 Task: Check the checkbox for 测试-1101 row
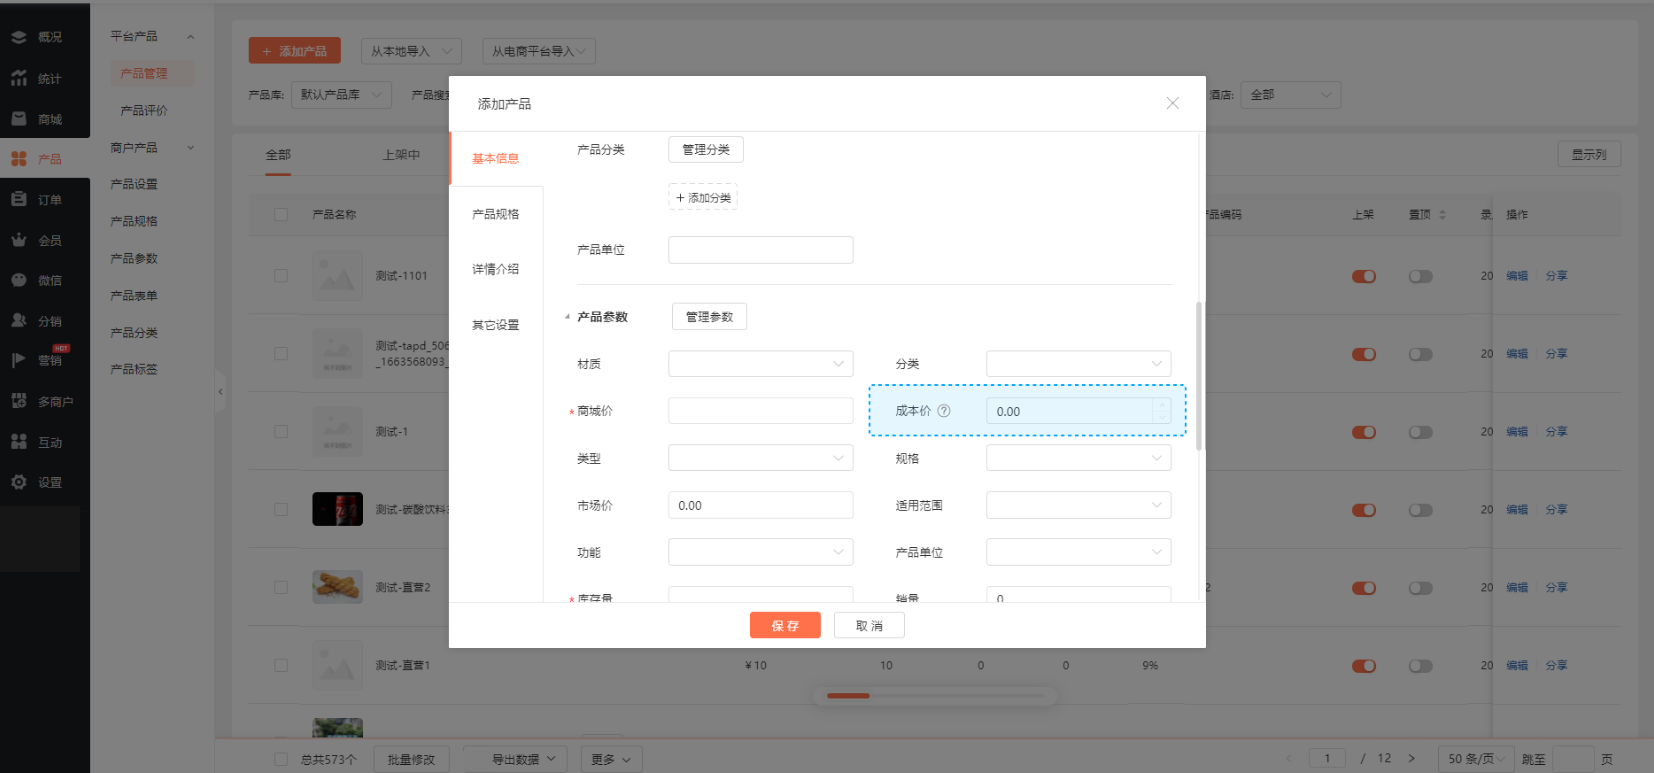tap(281, 276)
